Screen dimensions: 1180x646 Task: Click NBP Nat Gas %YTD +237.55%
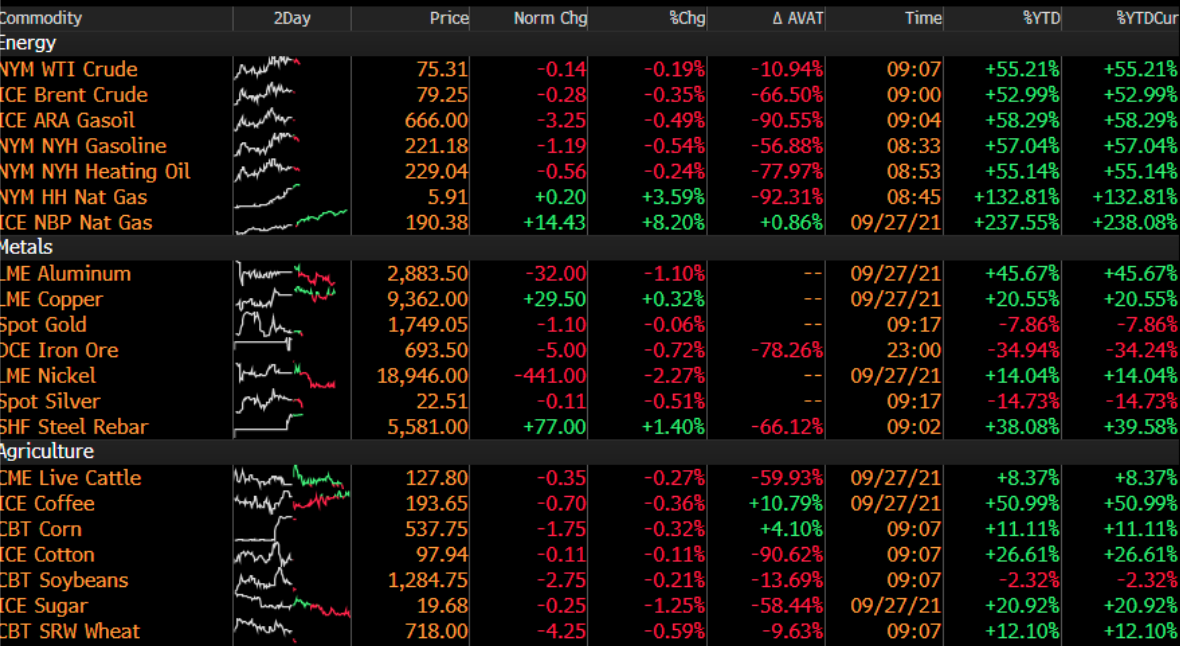[1017, 223]
